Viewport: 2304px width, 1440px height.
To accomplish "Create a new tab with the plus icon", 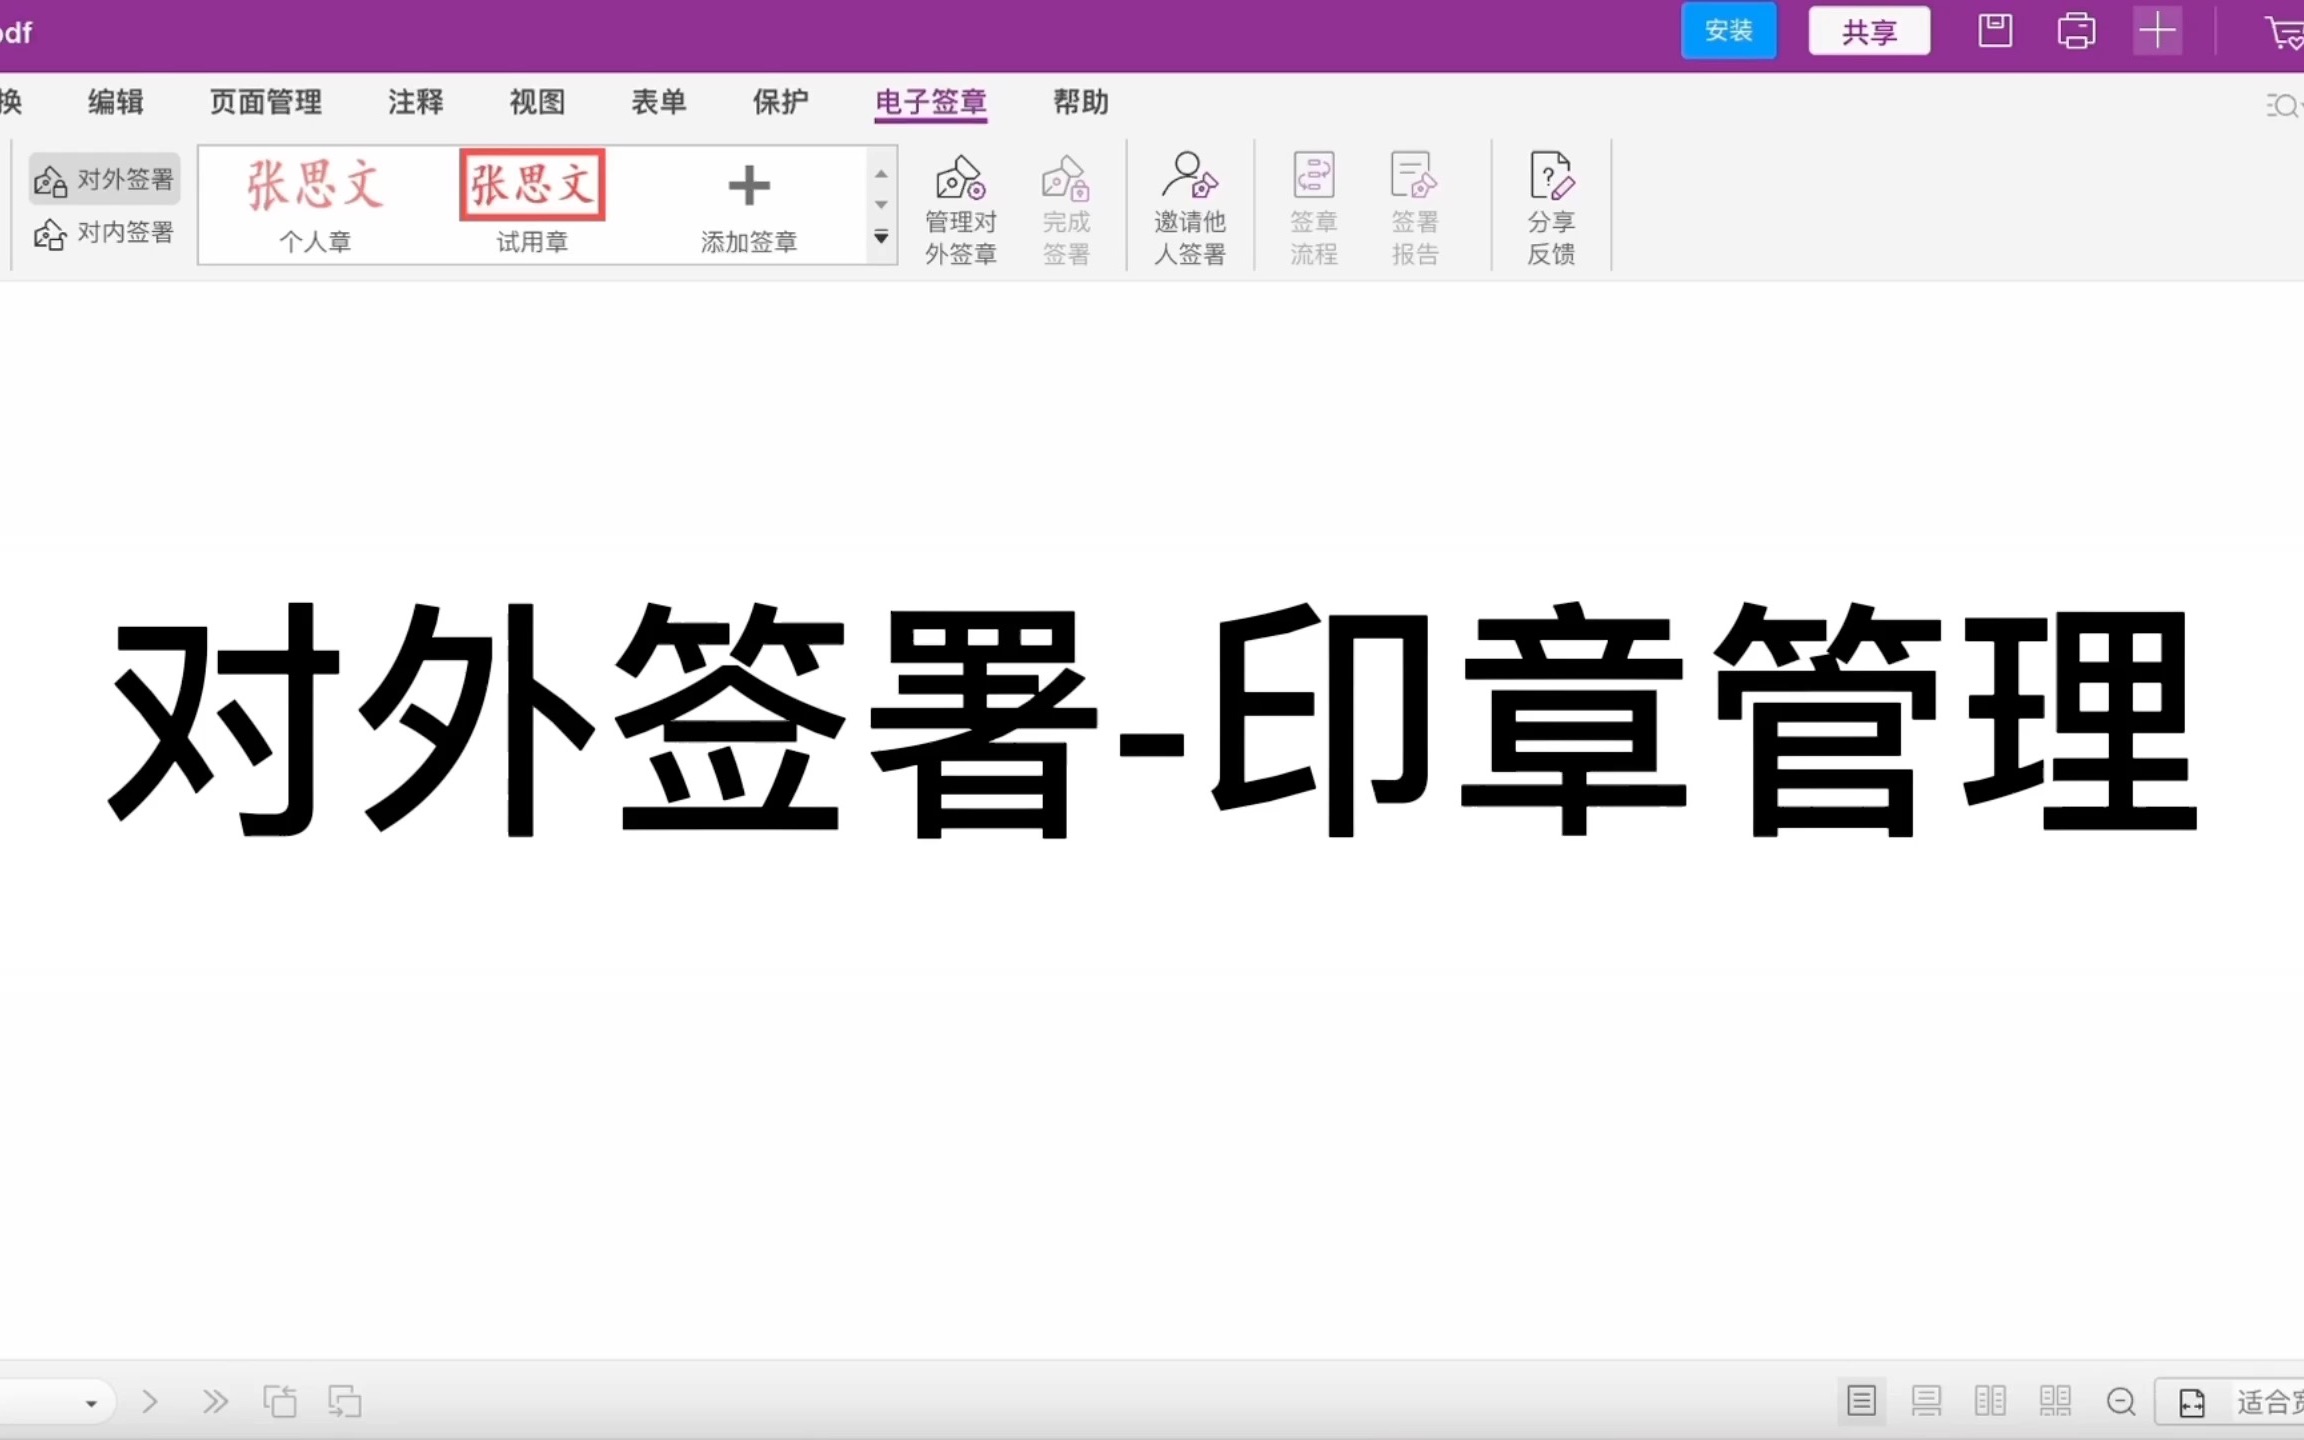I will pyautogui.click(x=2157, y=31).
